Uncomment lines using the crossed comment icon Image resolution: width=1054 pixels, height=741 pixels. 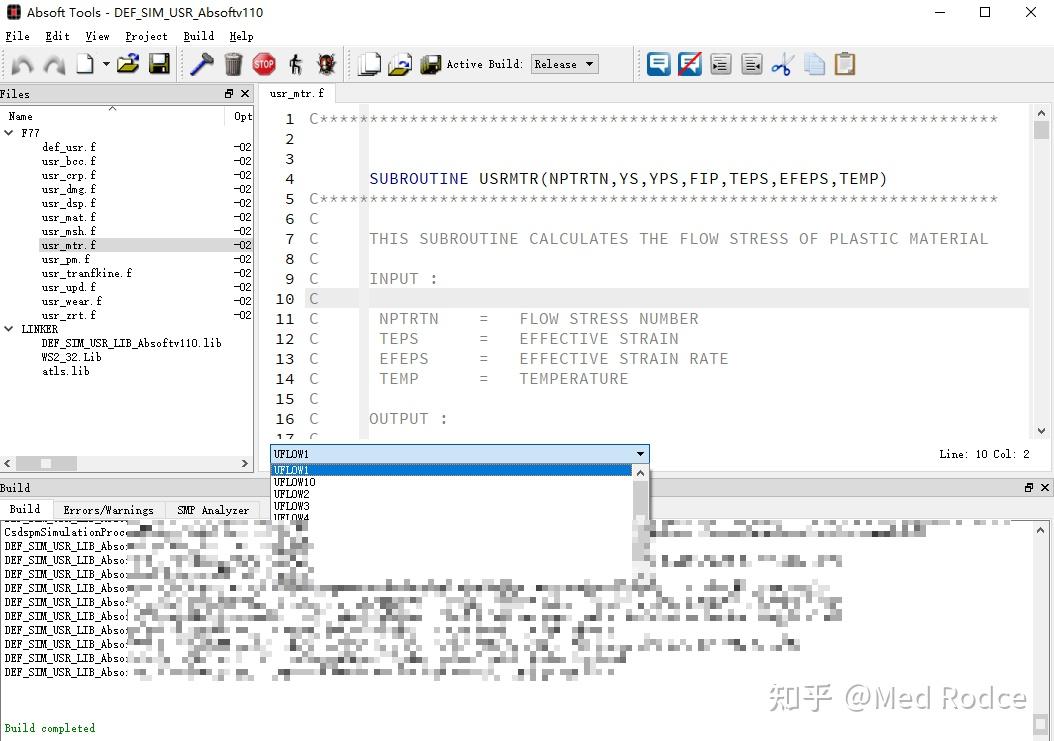tap(690, 64)
